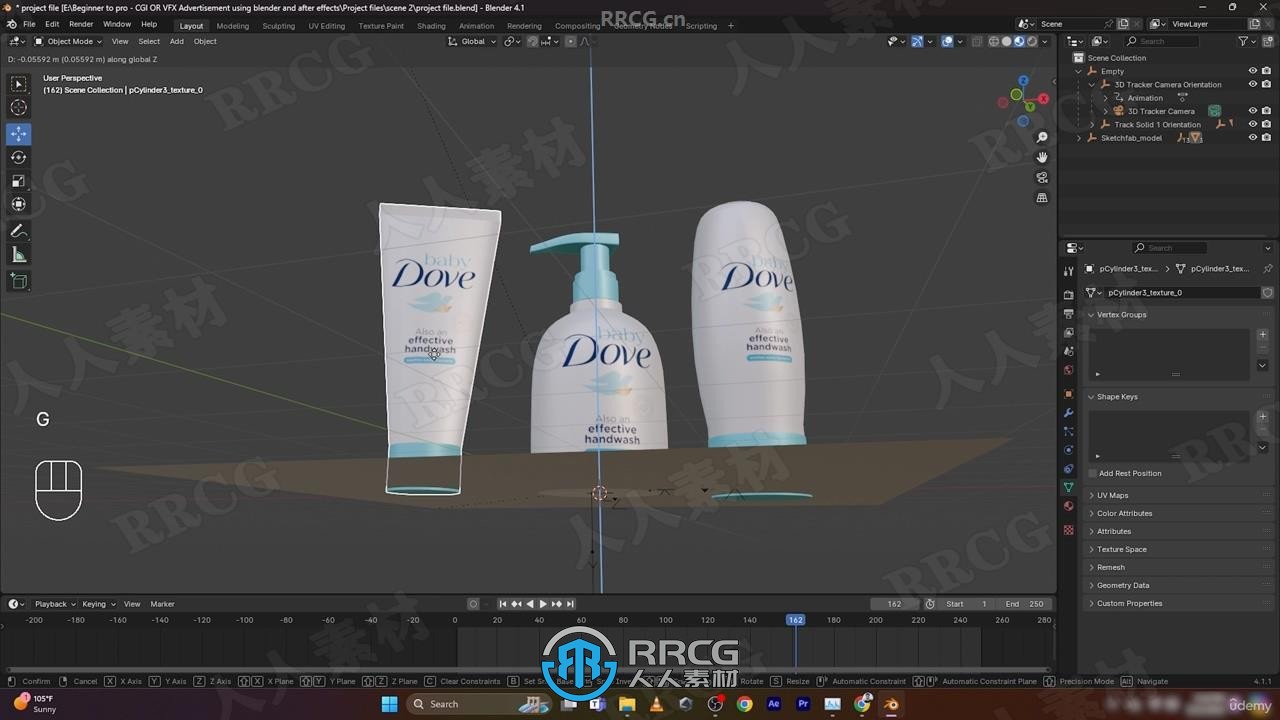1280x720 pixels.
Task: Select solid viewport shading sphere
Action: [1006, 41]
